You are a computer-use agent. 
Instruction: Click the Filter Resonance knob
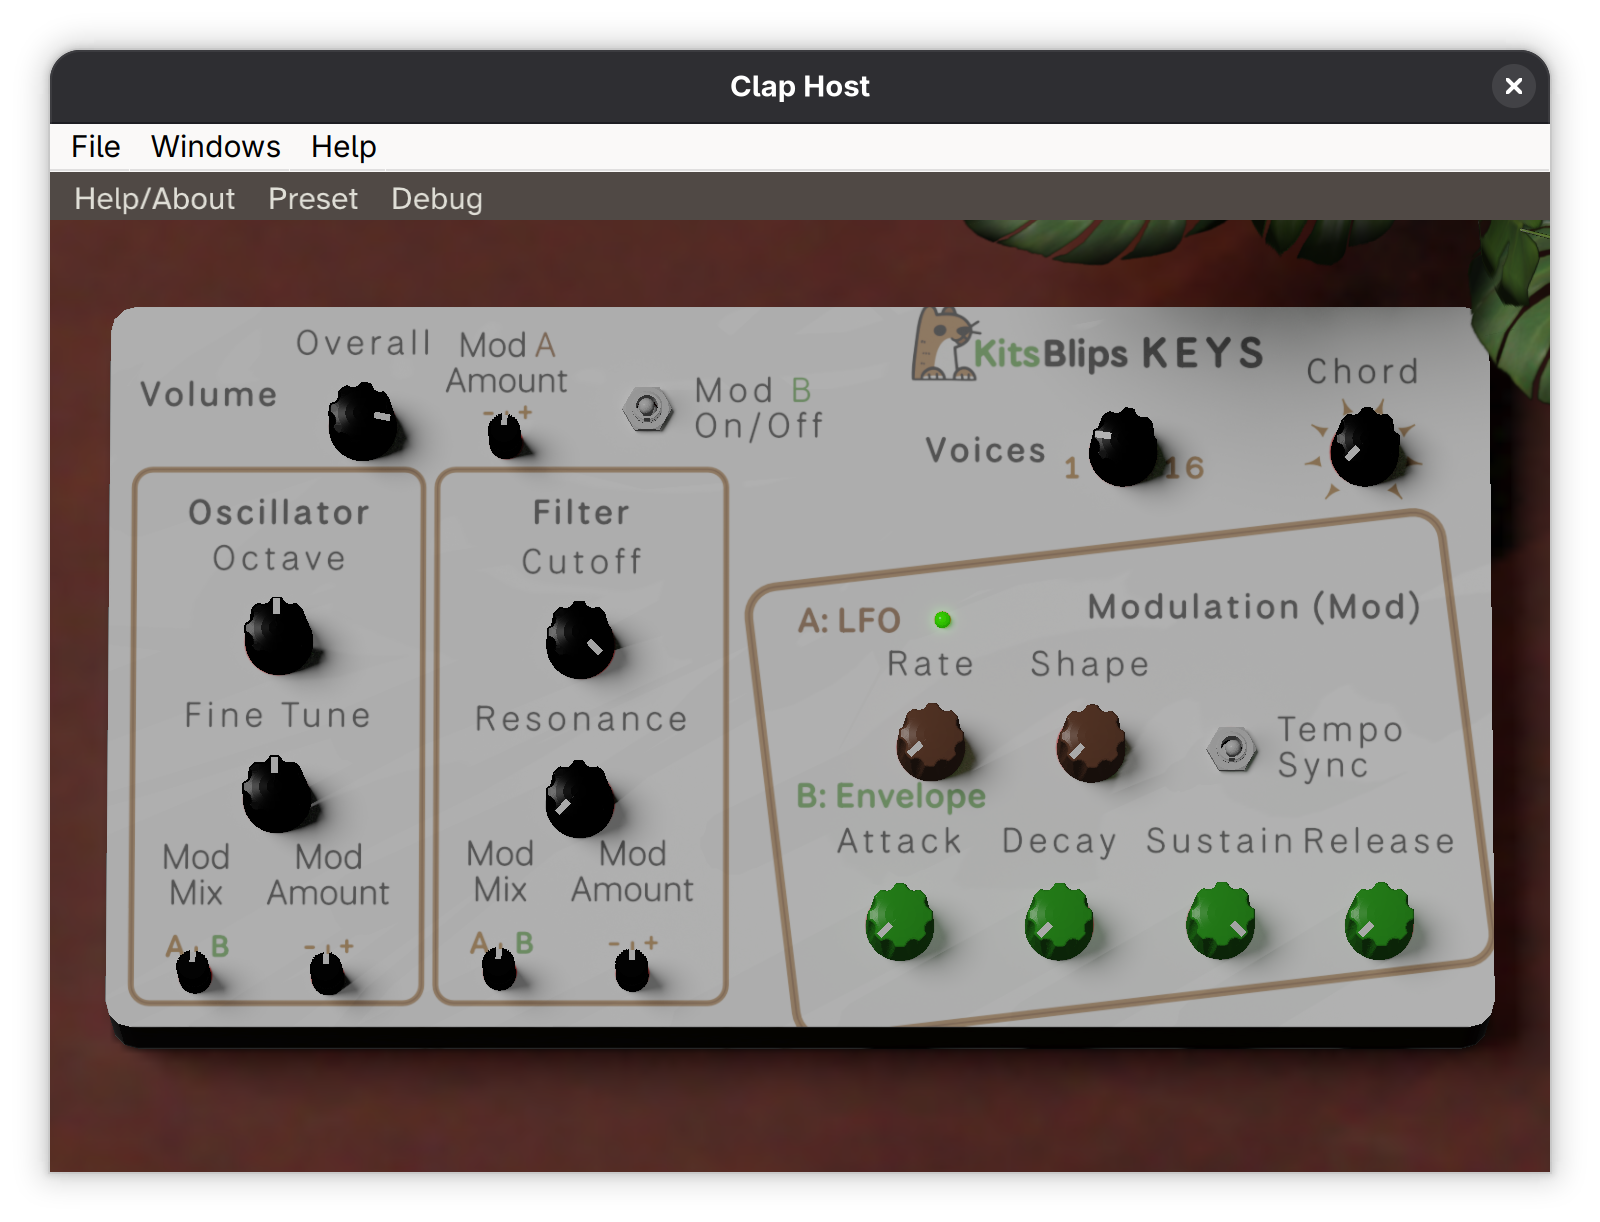click(x=580, y=799)
